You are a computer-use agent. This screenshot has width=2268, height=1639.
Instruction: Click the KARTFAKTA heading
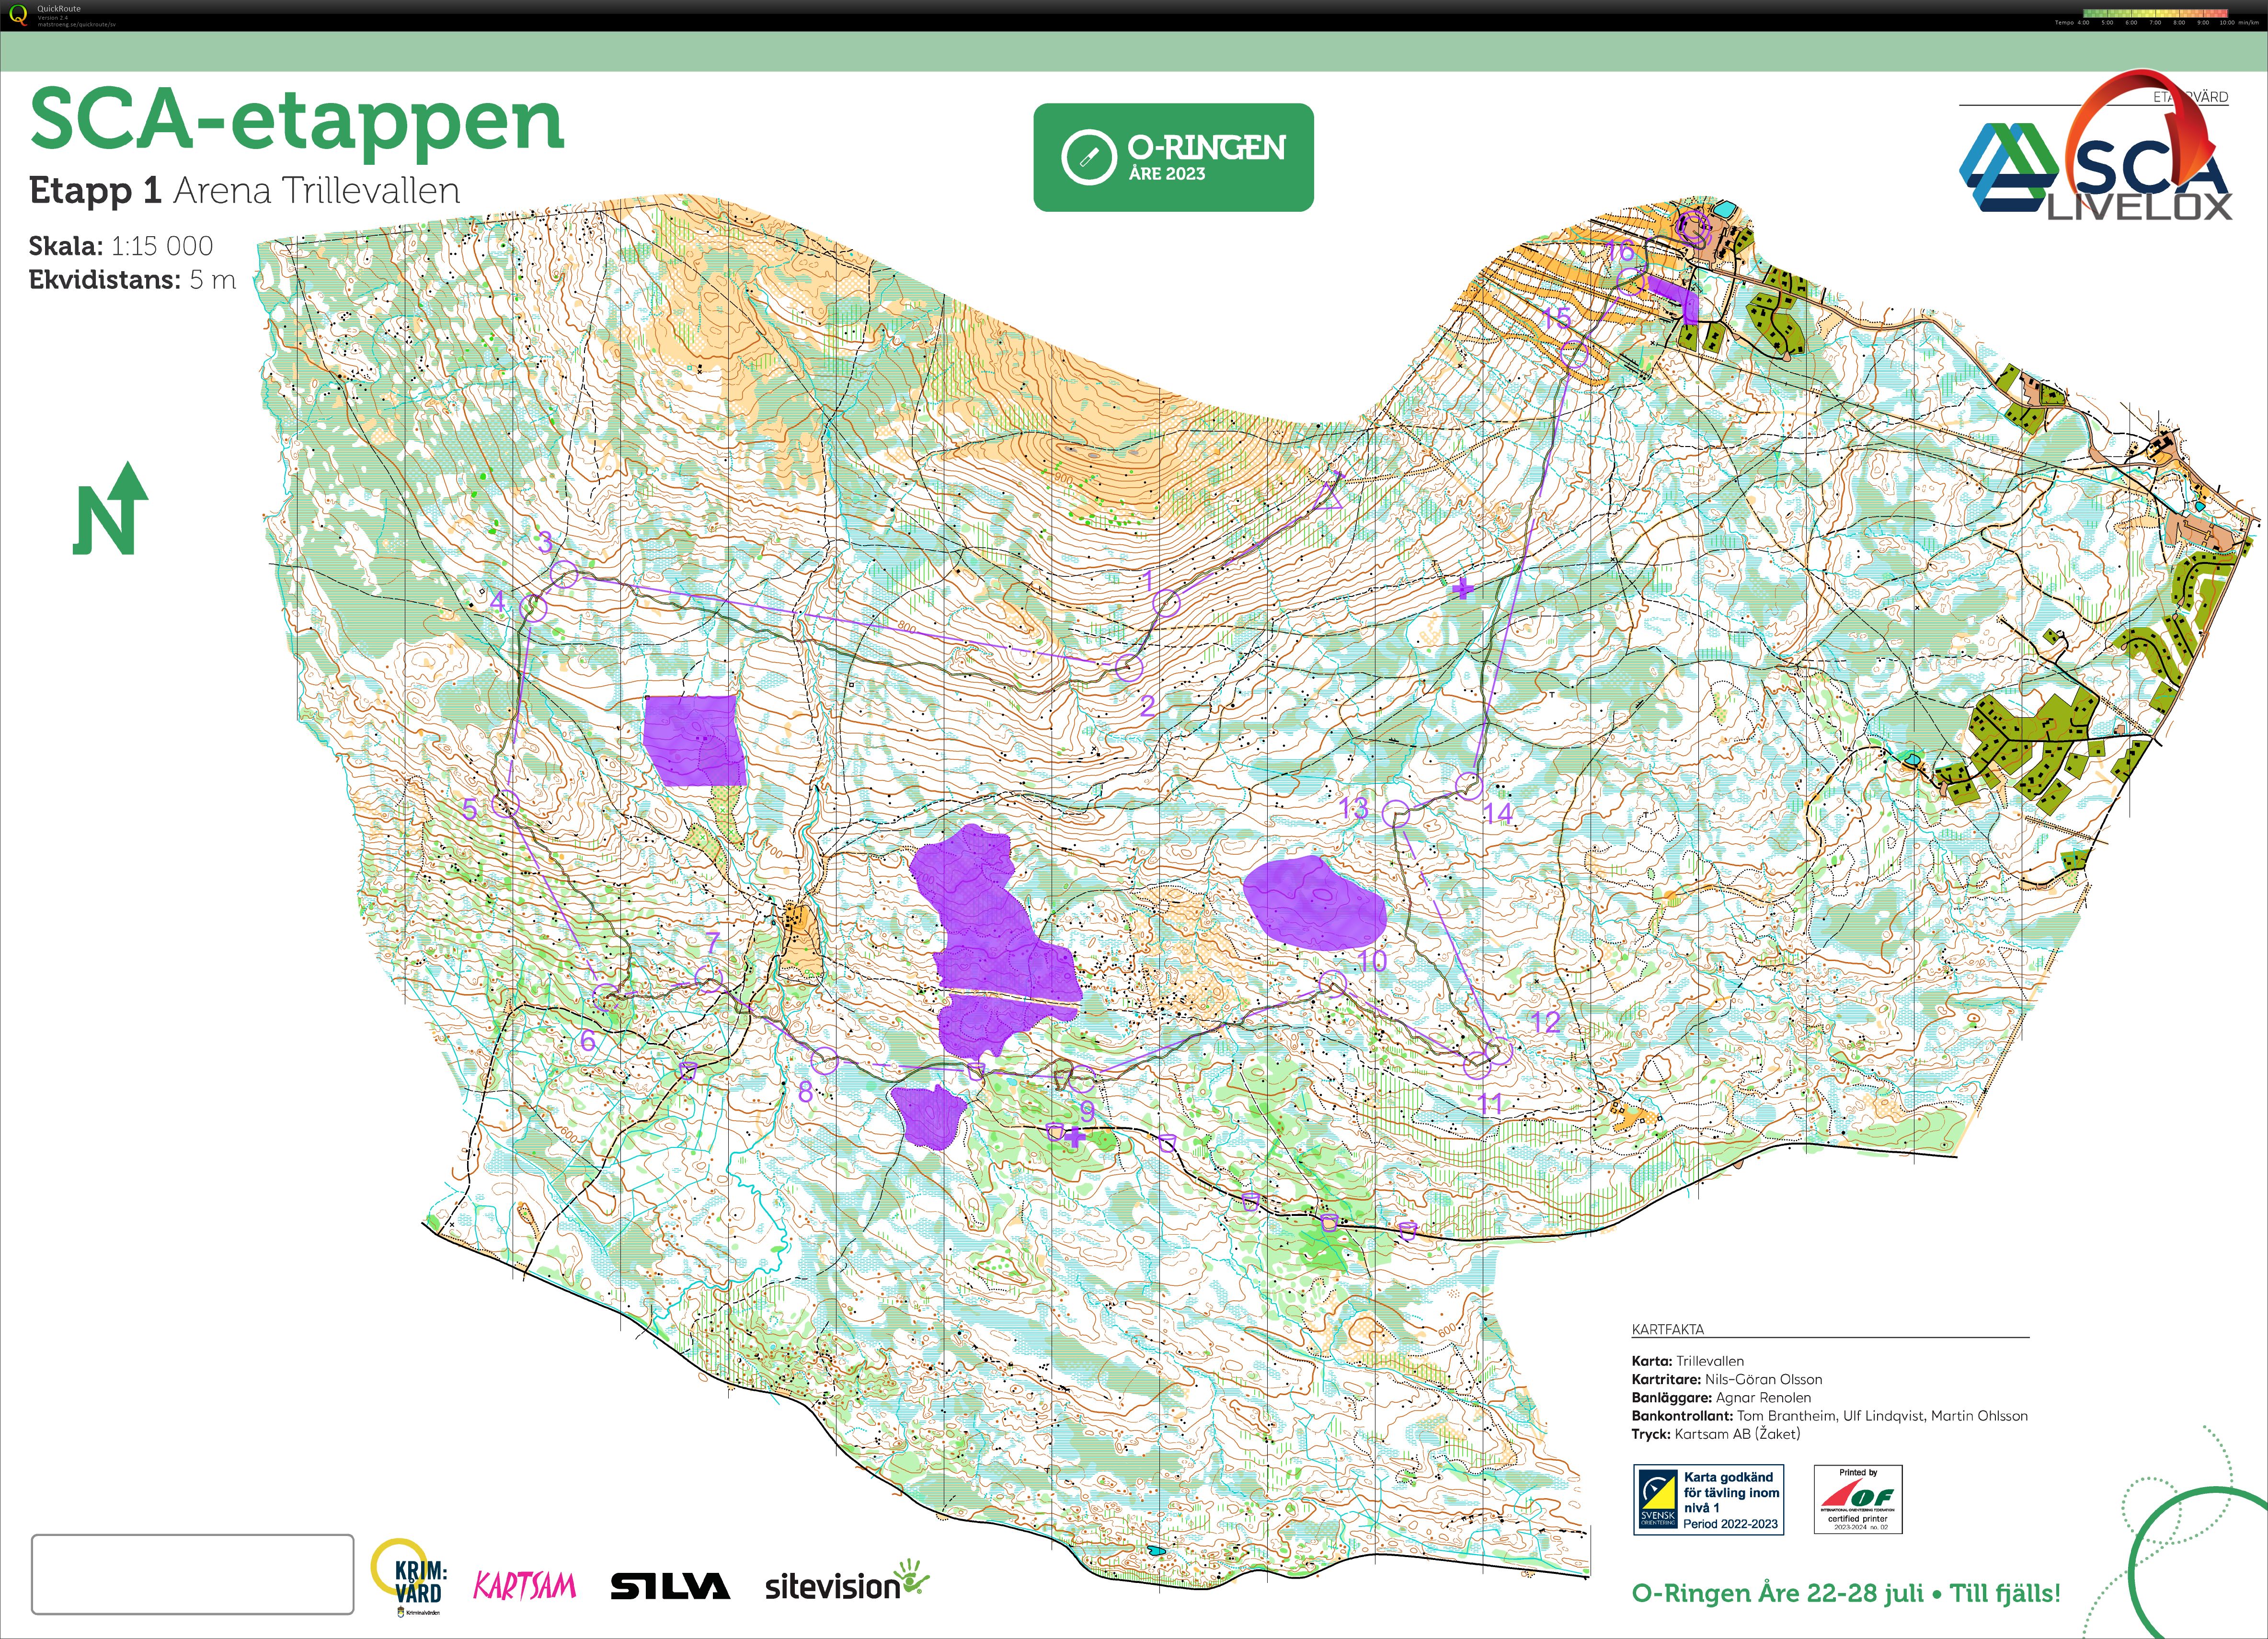1668,1329
